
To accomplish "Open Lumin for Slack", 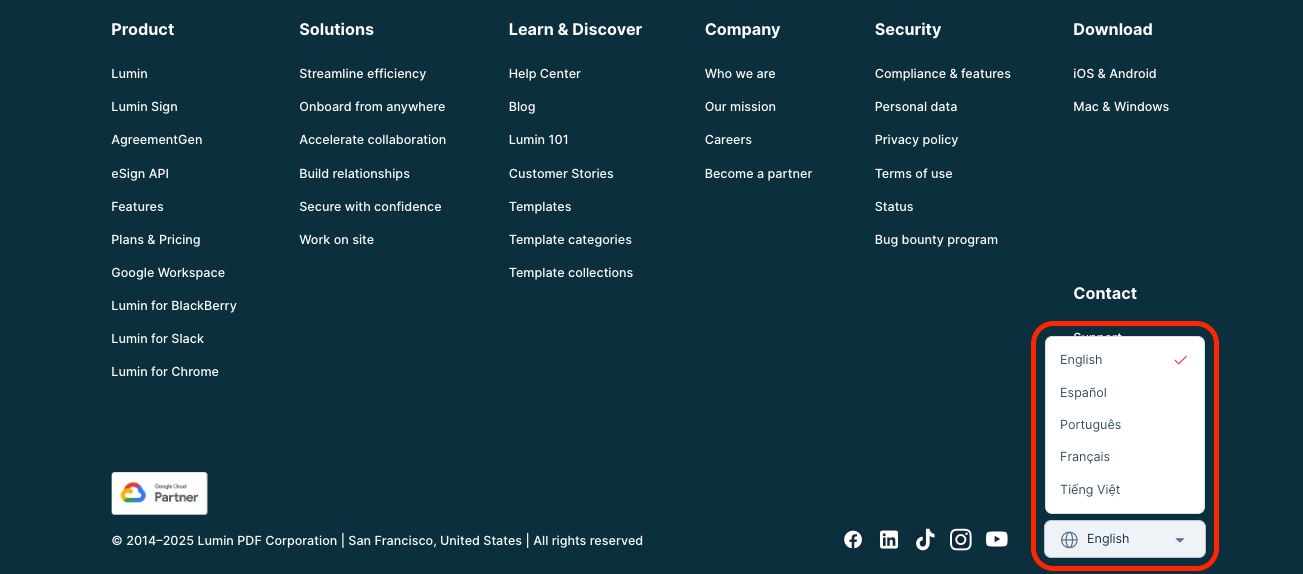I will coord(158,339).
